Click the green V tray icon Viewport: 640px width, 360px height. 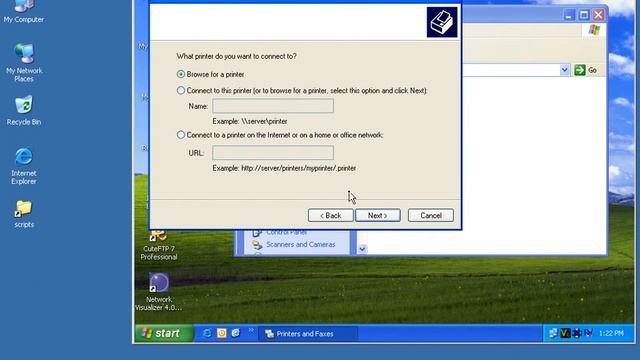565,333
